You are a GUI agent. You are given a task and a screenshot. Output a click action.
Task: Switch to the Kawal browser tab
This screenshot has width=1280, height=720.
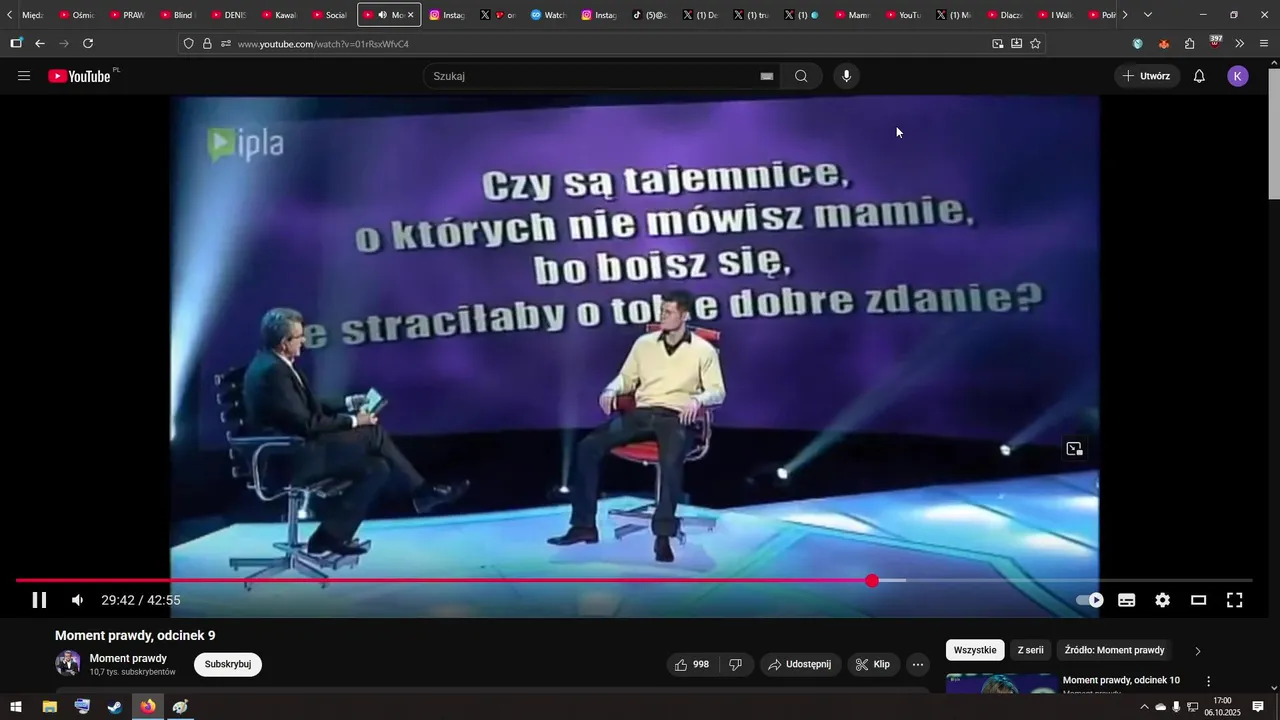tap(279, 15)
